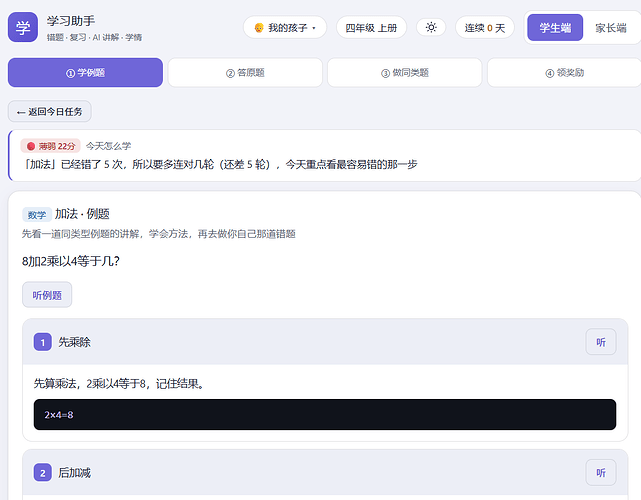Click the step number 2 badge icon

click(43, 473)
